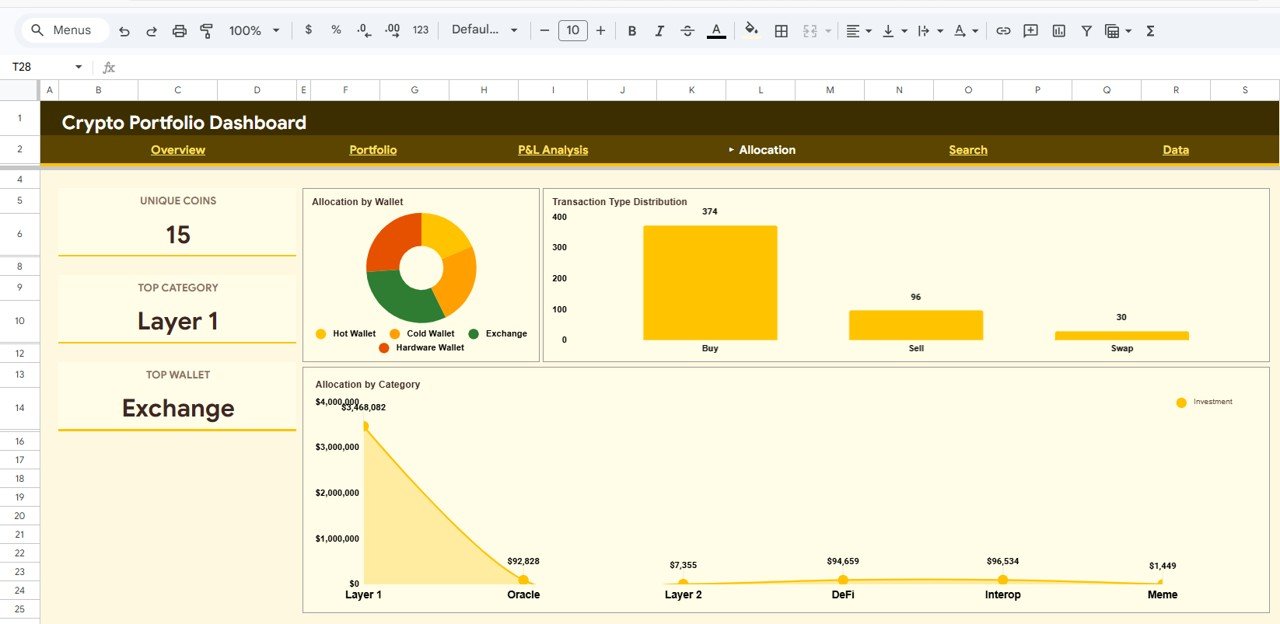
Task: Open the zoom level dropdown
Action: pos(253,30)
